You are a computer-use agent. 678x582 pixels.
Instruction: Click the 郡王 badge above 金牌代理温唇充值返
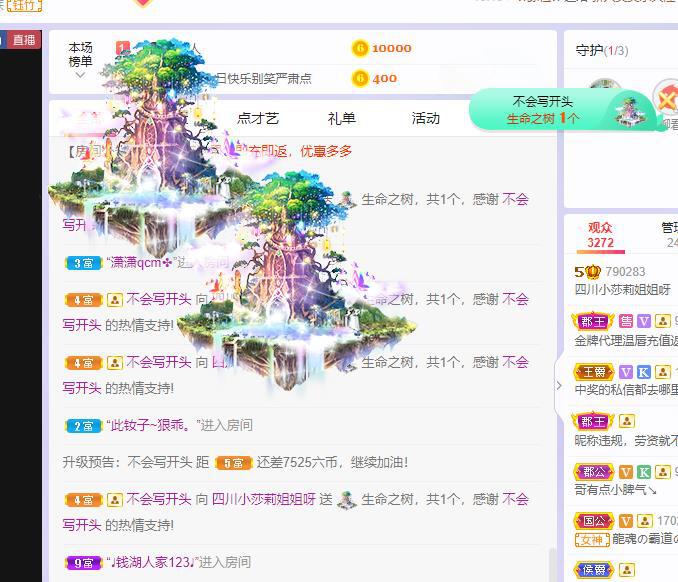[x=593, y=321]
